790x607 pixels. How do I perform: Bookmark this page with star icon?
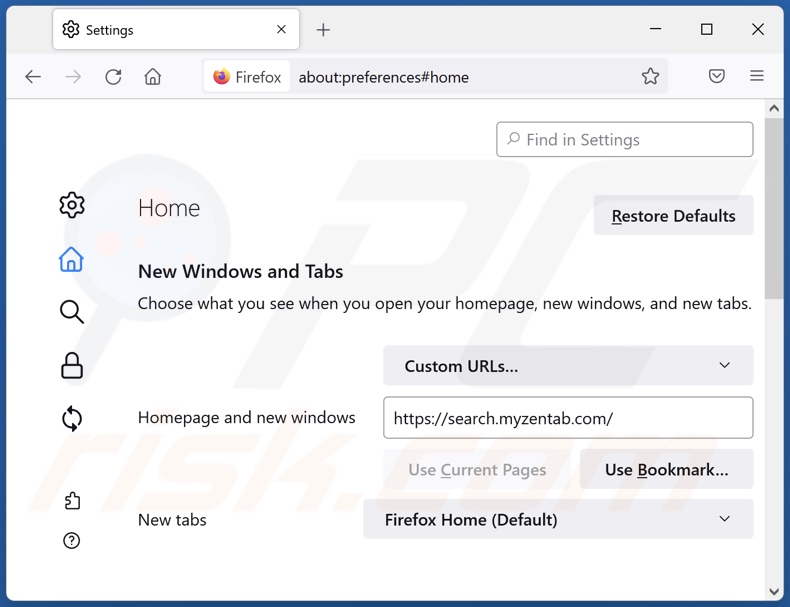[x=650, y=77]
